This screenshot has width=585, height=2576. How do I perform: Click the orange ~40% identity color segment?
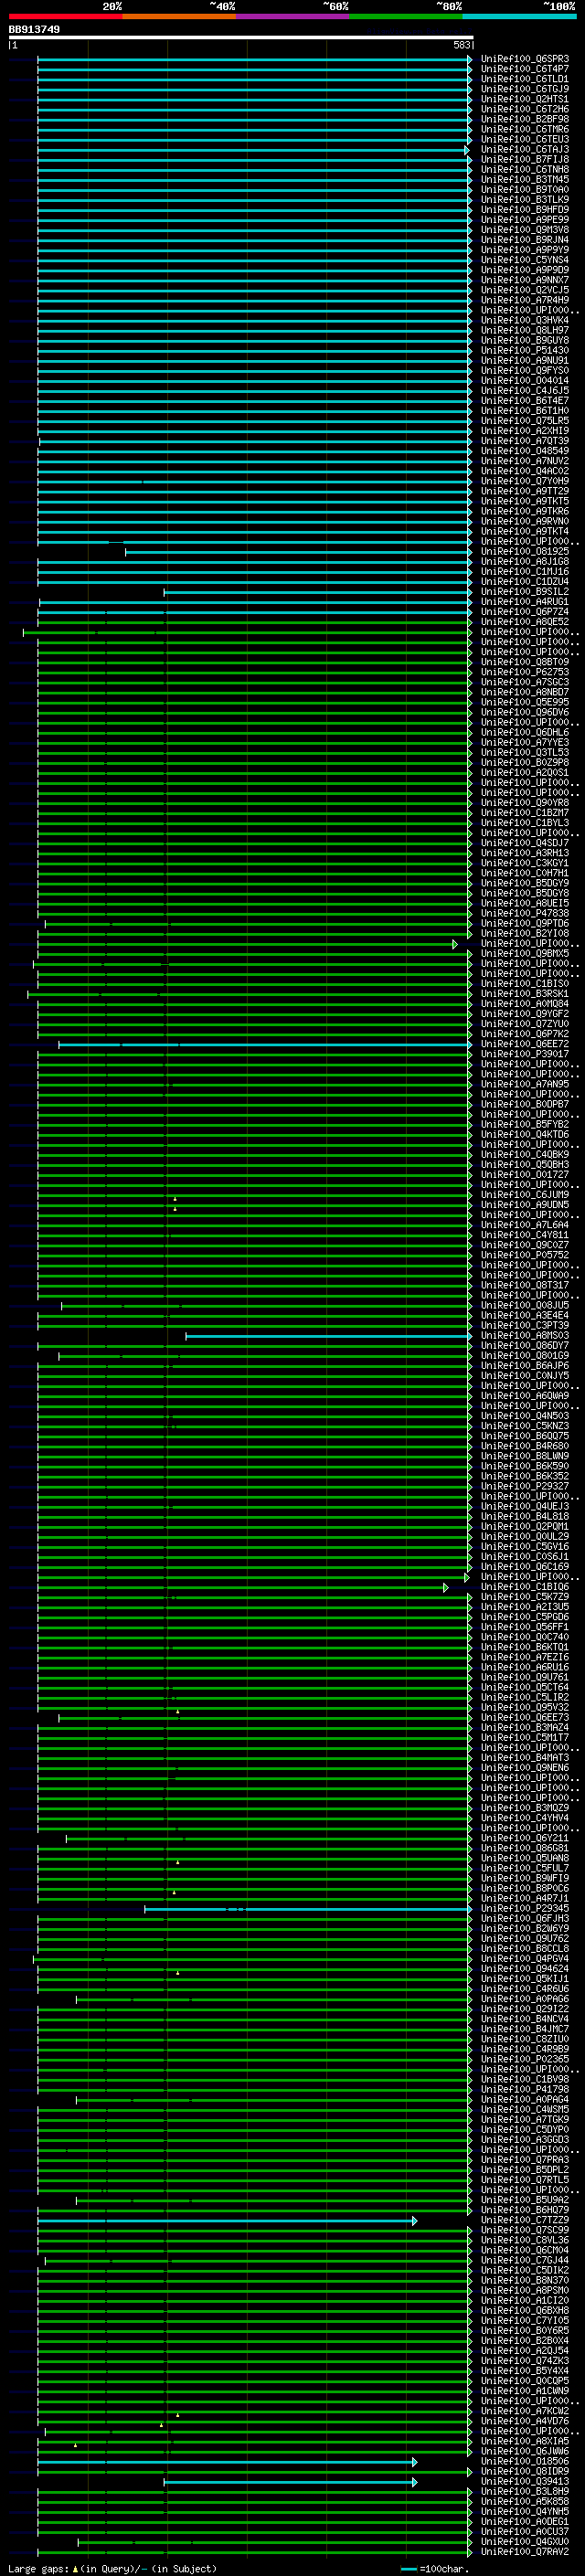click(179, 16)
